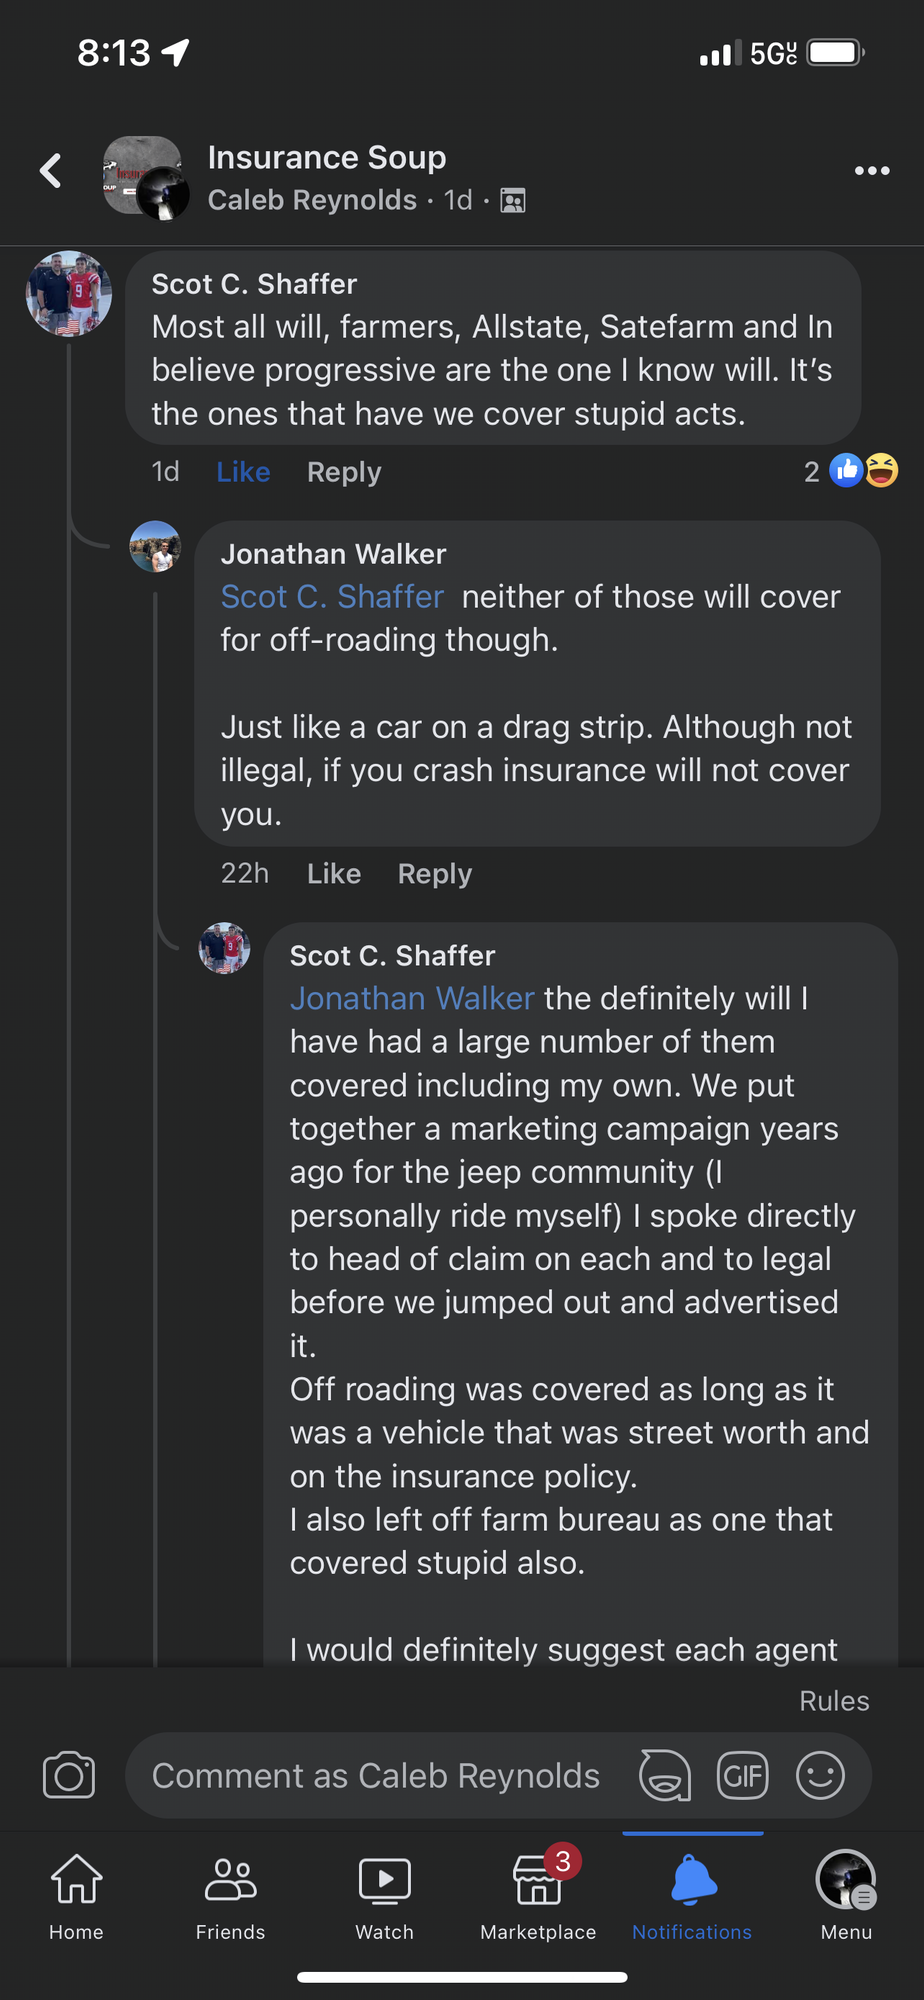924x2000 pixels.
Task: Reply to Jonathan Walker's comment
Action: [434, 874]
